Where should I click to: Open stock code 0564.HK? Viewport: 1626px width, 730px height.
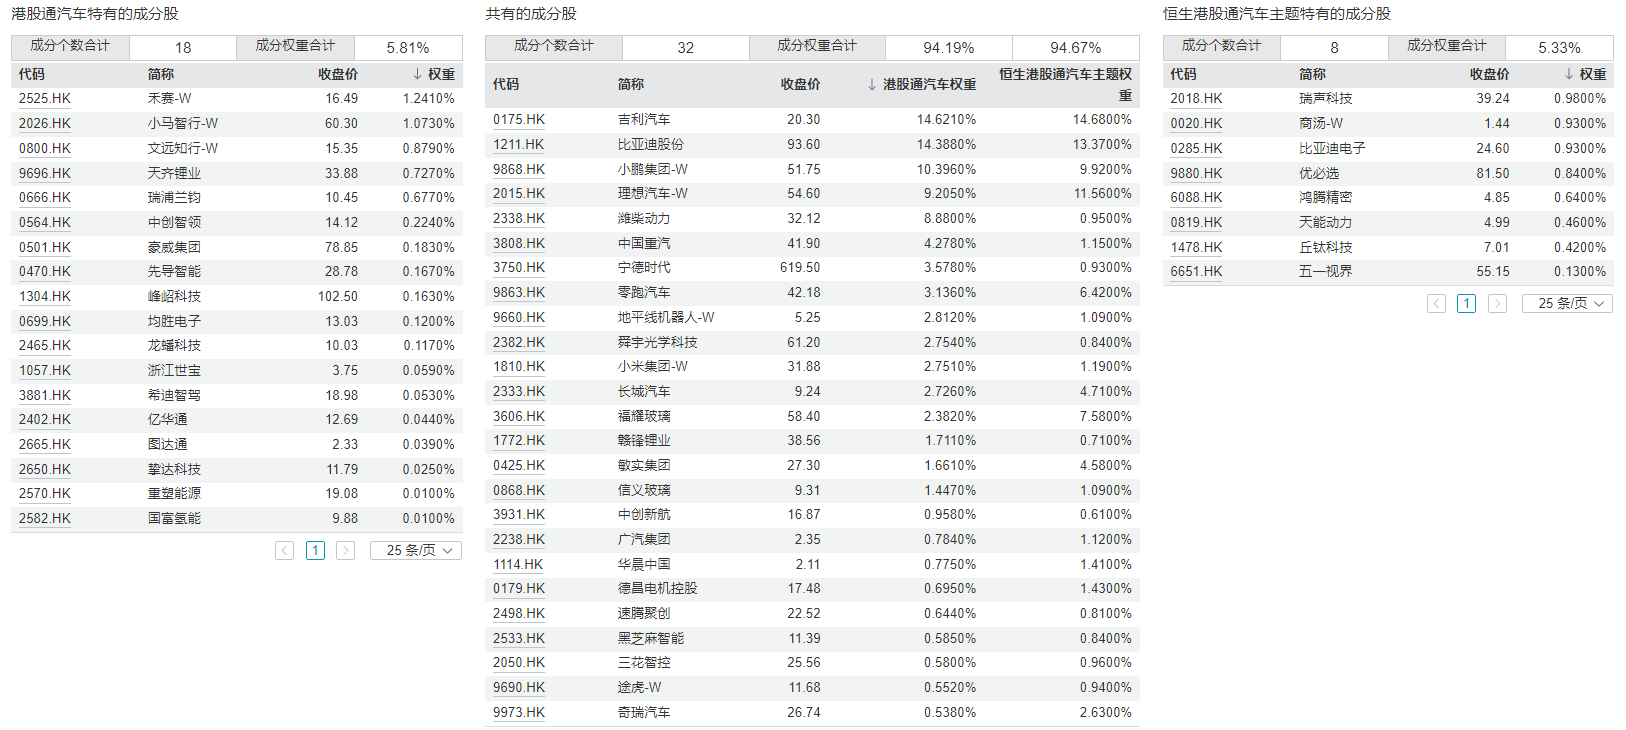[x=45, y=222]
